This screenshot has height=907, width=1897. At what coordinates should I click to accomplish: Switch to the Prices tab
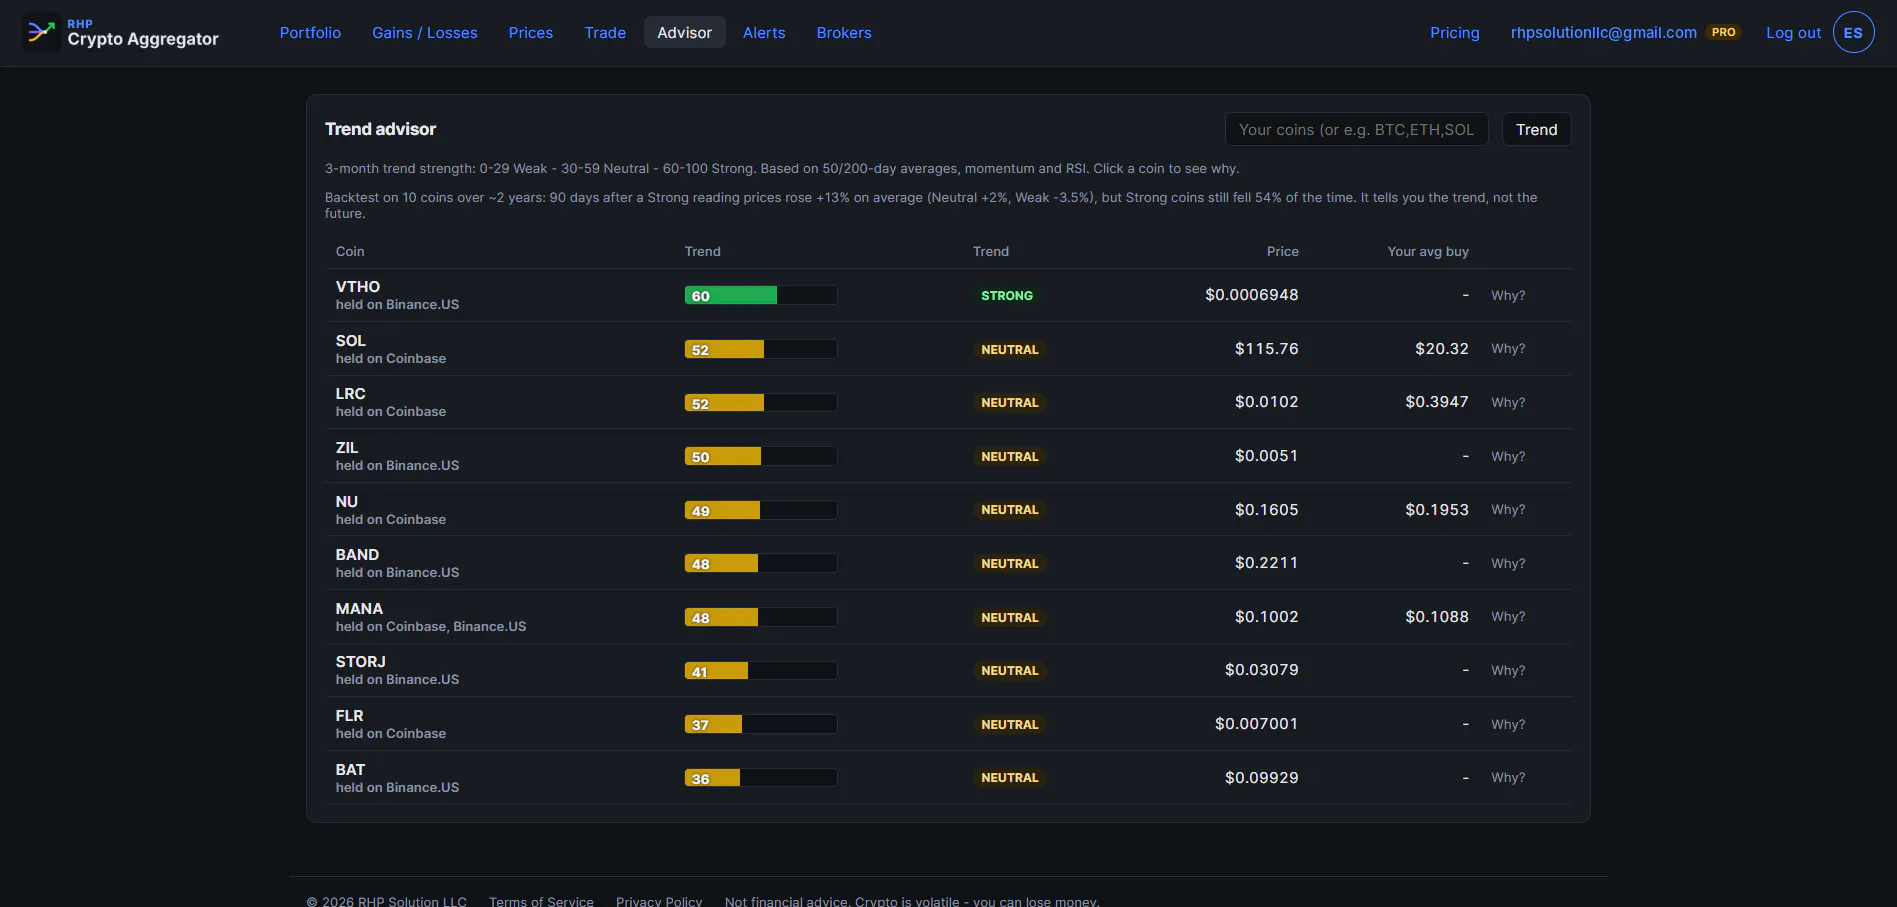[x=531, y=33]
